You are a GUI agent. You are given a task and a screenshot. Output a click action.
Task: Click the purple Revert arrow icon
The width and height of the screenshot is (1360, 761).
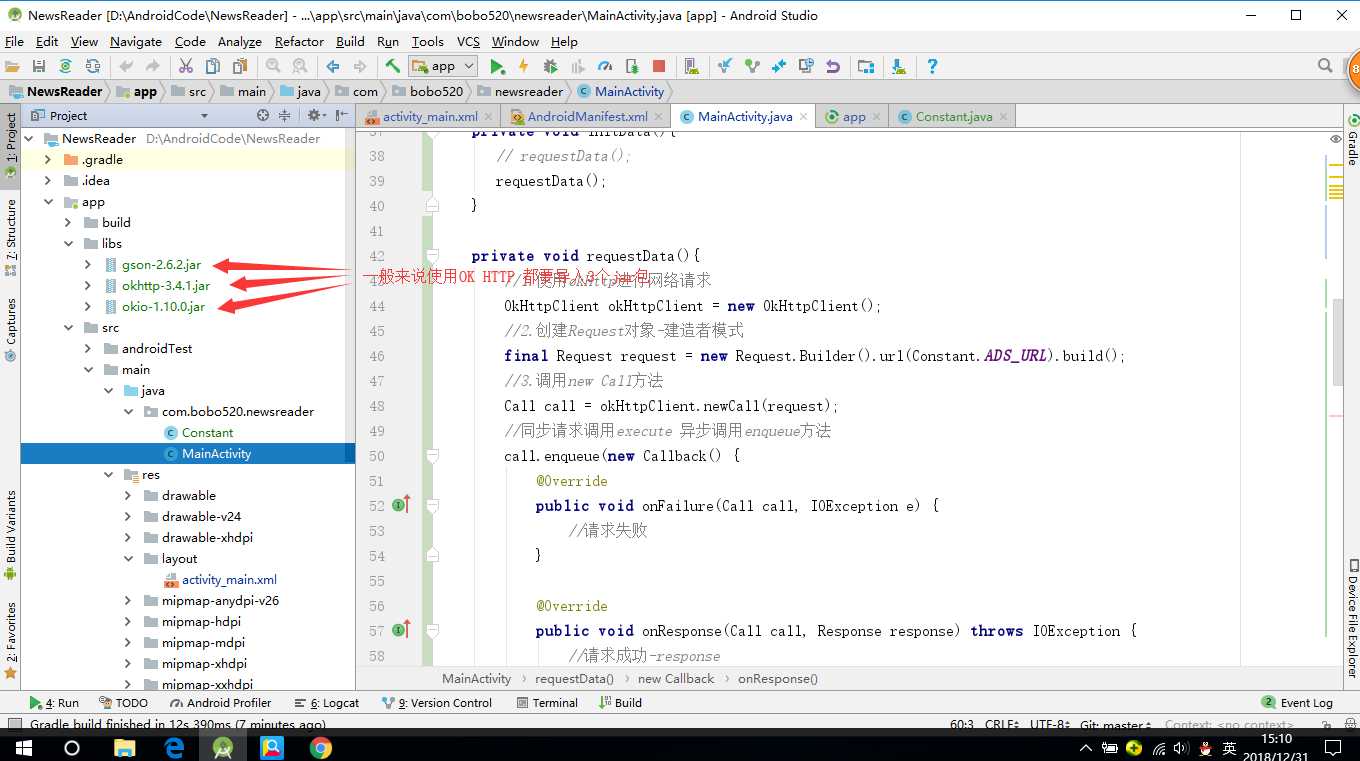[832, 66]
